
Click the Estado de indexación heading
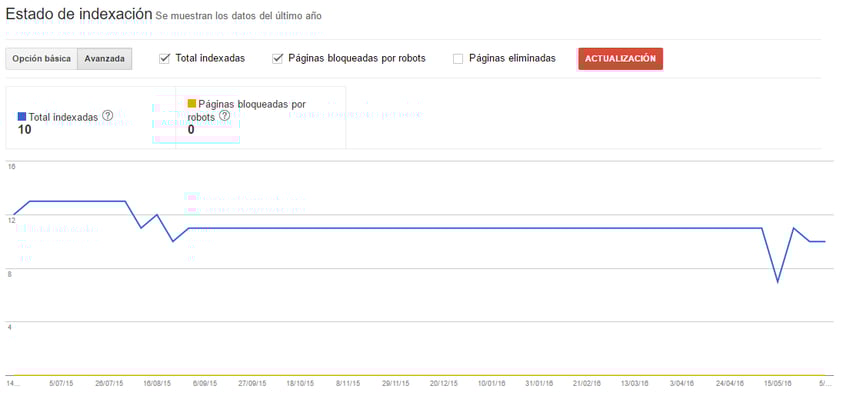(x=79, y=14)
